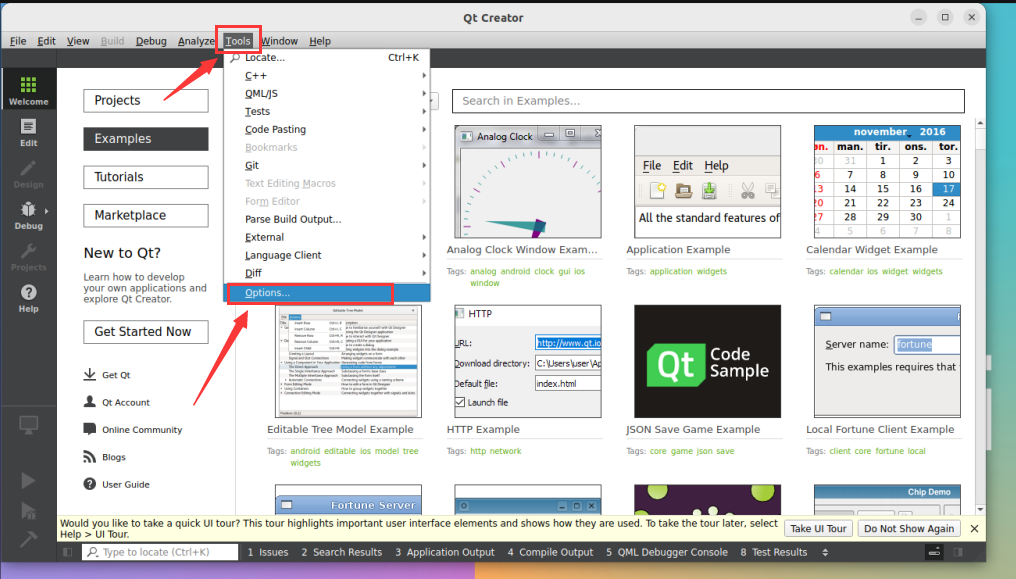
Task: Go to Projects mode wrench icon
Action: (x=29, y=256)
